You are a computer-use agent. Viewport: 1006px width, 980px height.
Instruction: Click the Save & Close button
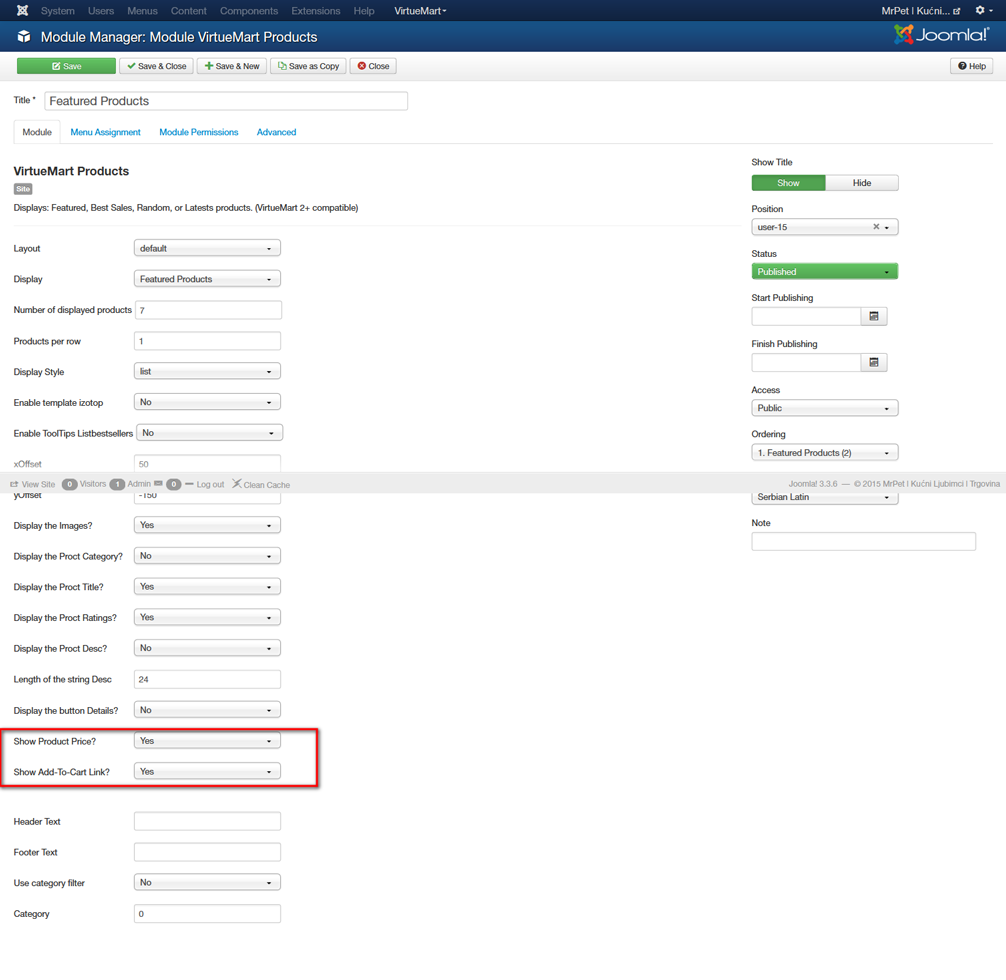[157, 66]
